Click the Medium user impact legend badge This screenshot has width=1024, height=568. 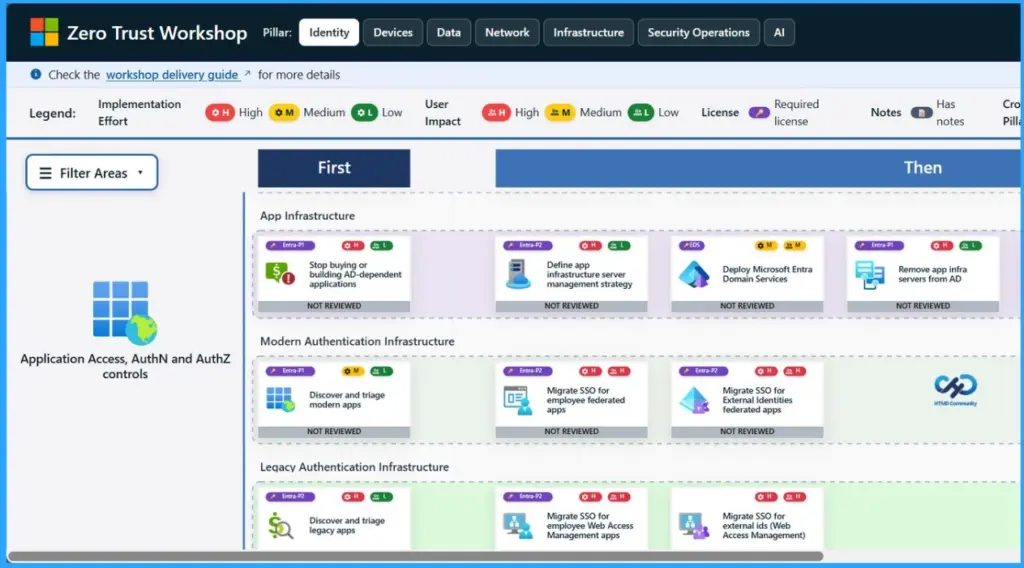(560, 112)
